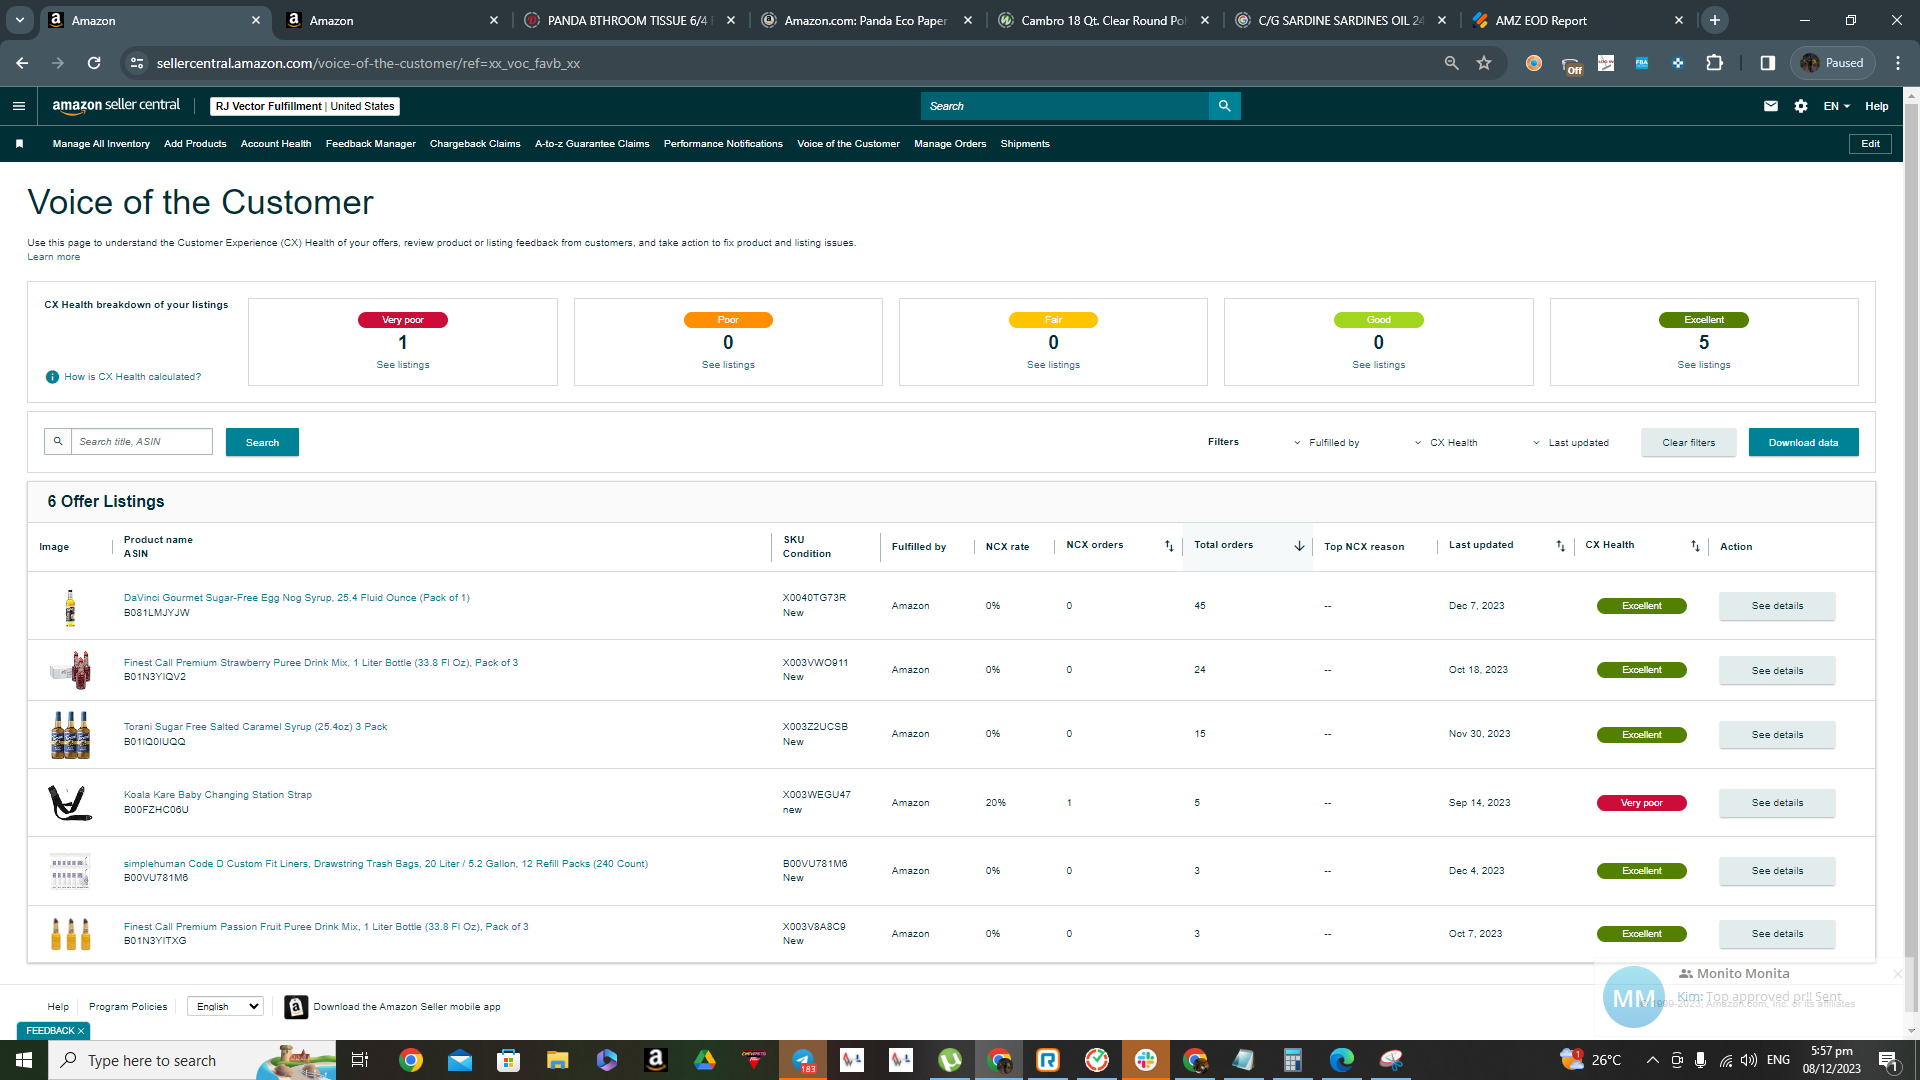The image size is (1920, 1080).
Task: Open the English language selector in footer
Action: 225,1007
